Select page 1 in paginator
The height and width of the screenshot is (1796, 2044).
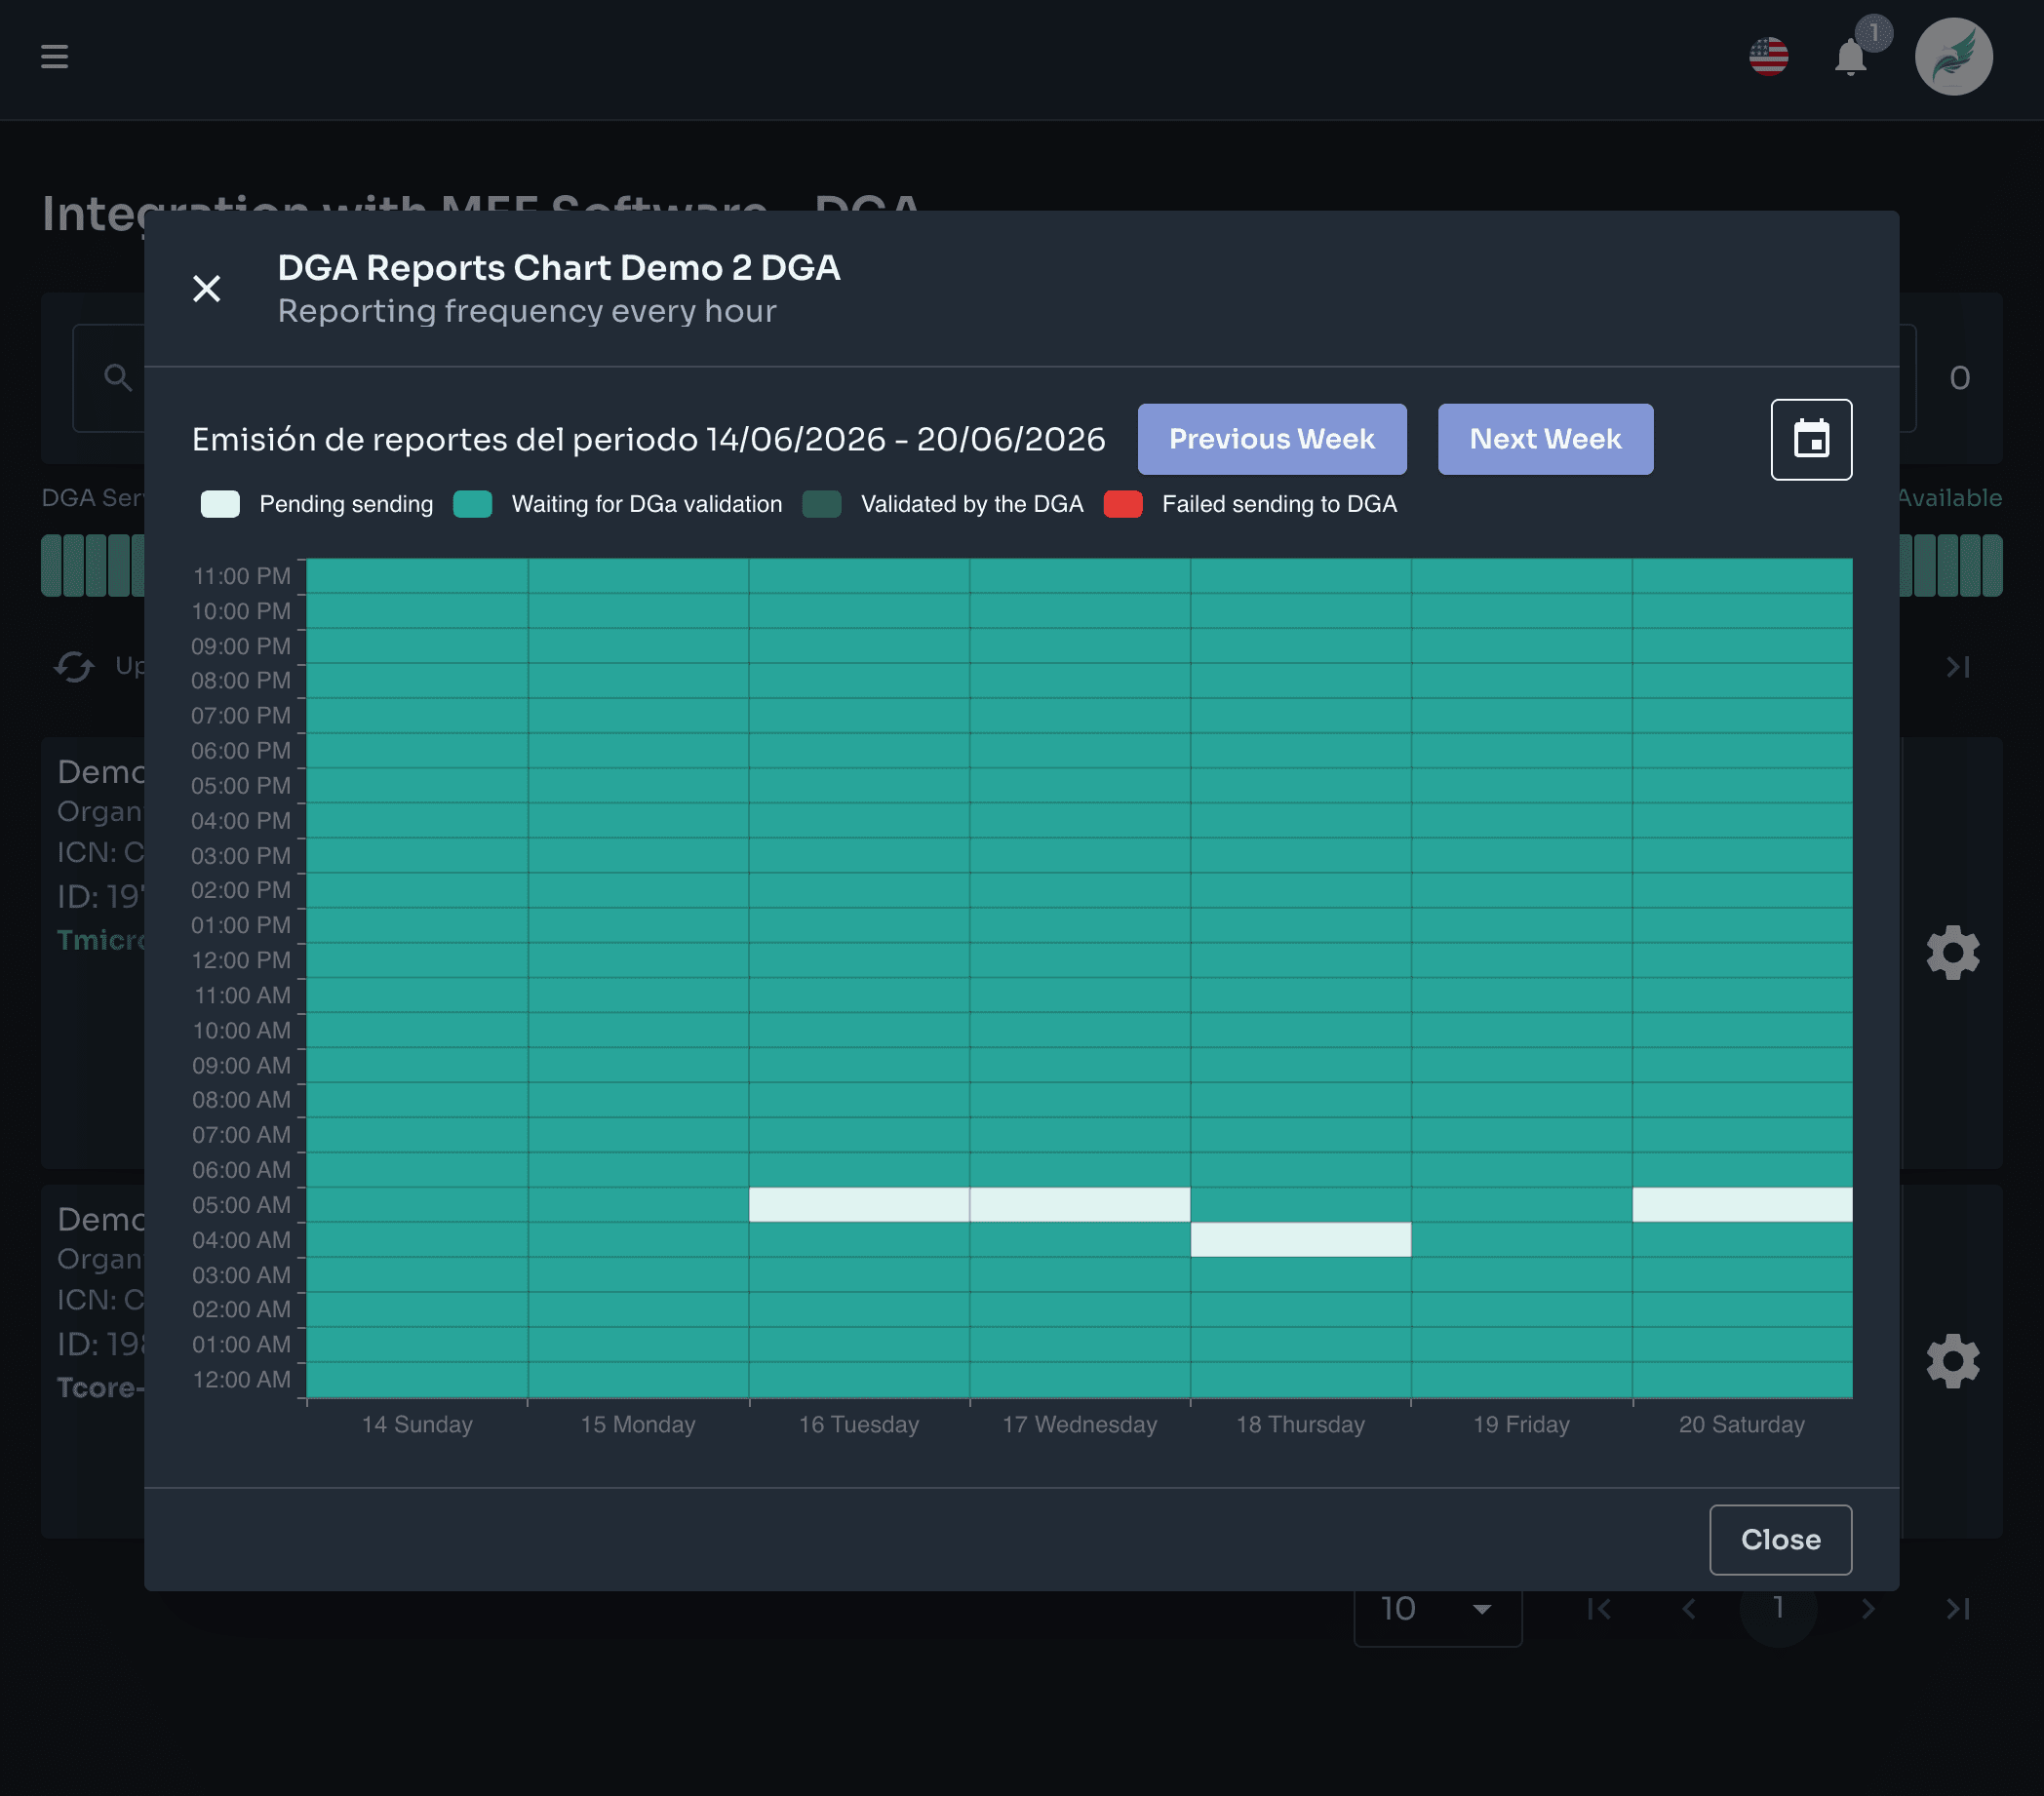[1778, 1608]
